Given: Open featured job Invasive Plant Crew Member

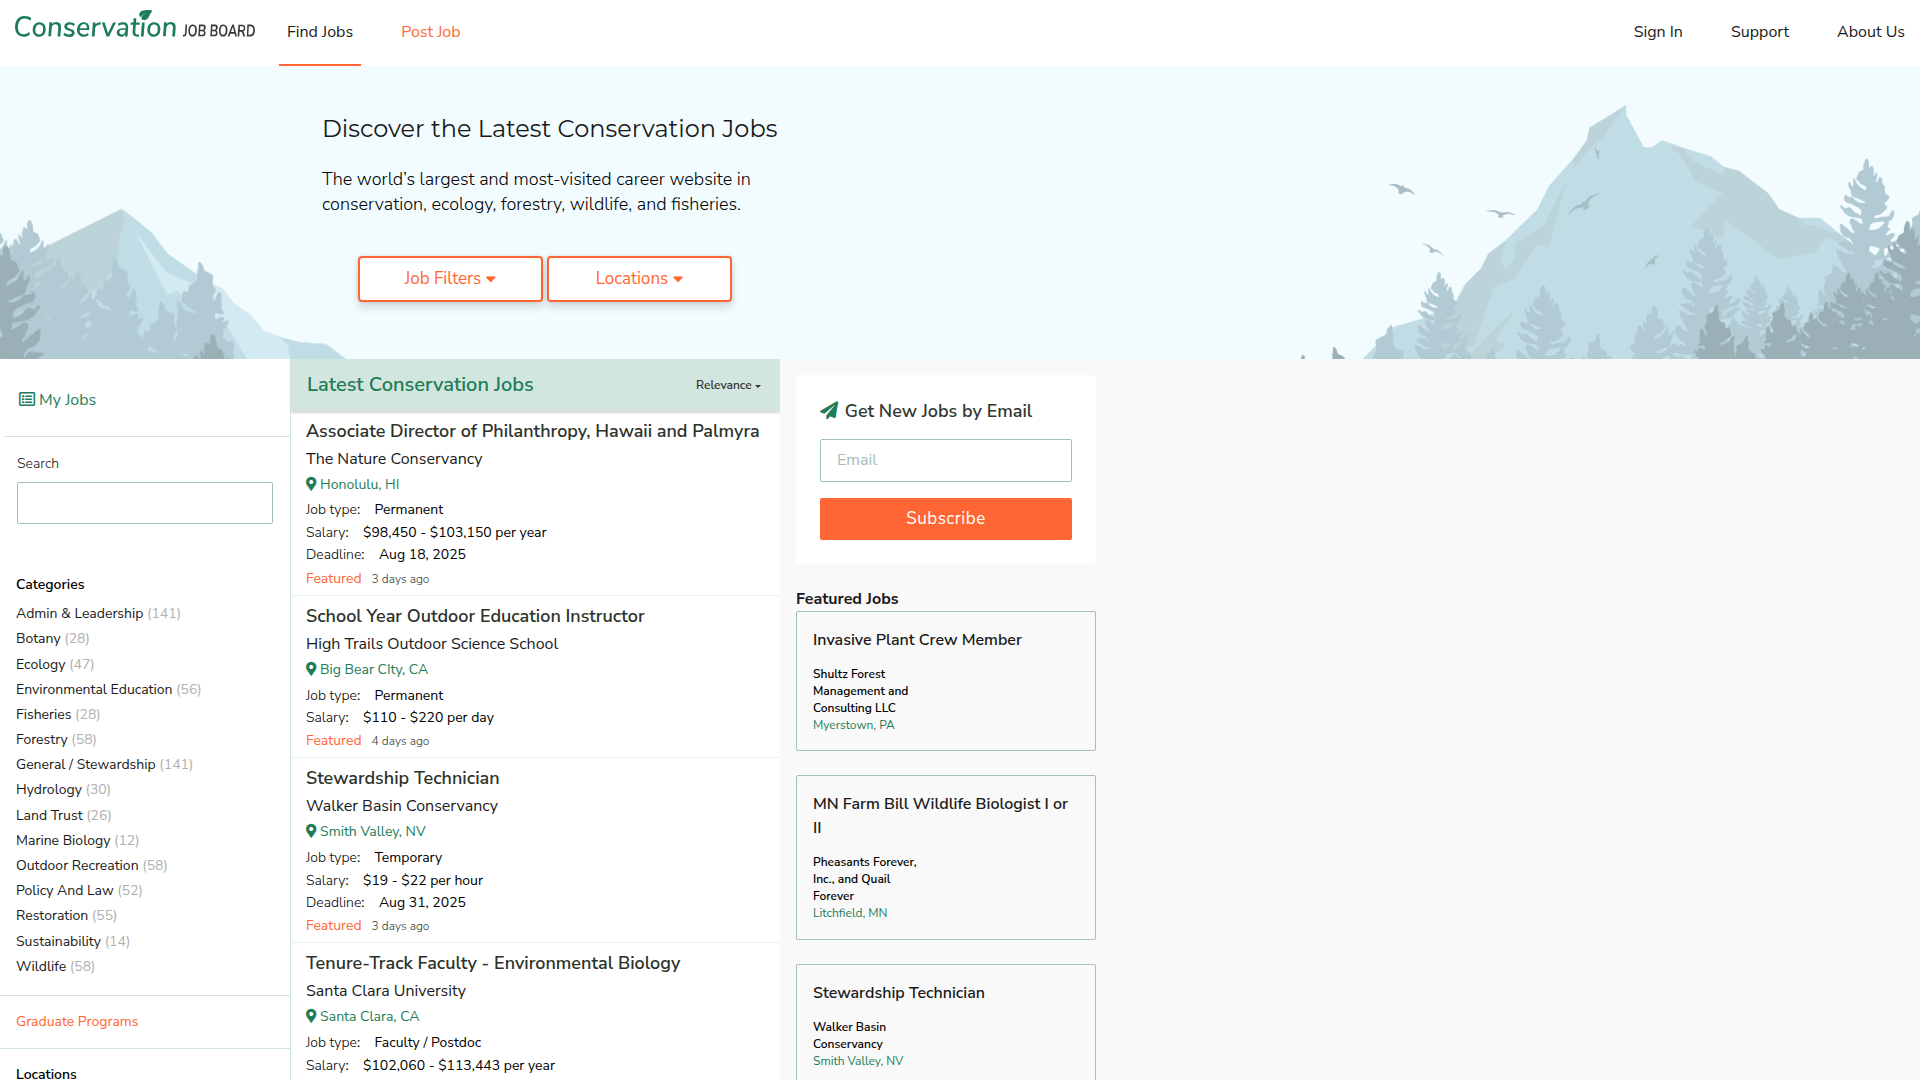Looking at the screenshot, I should pyautogui.click(x=917, y=640).
